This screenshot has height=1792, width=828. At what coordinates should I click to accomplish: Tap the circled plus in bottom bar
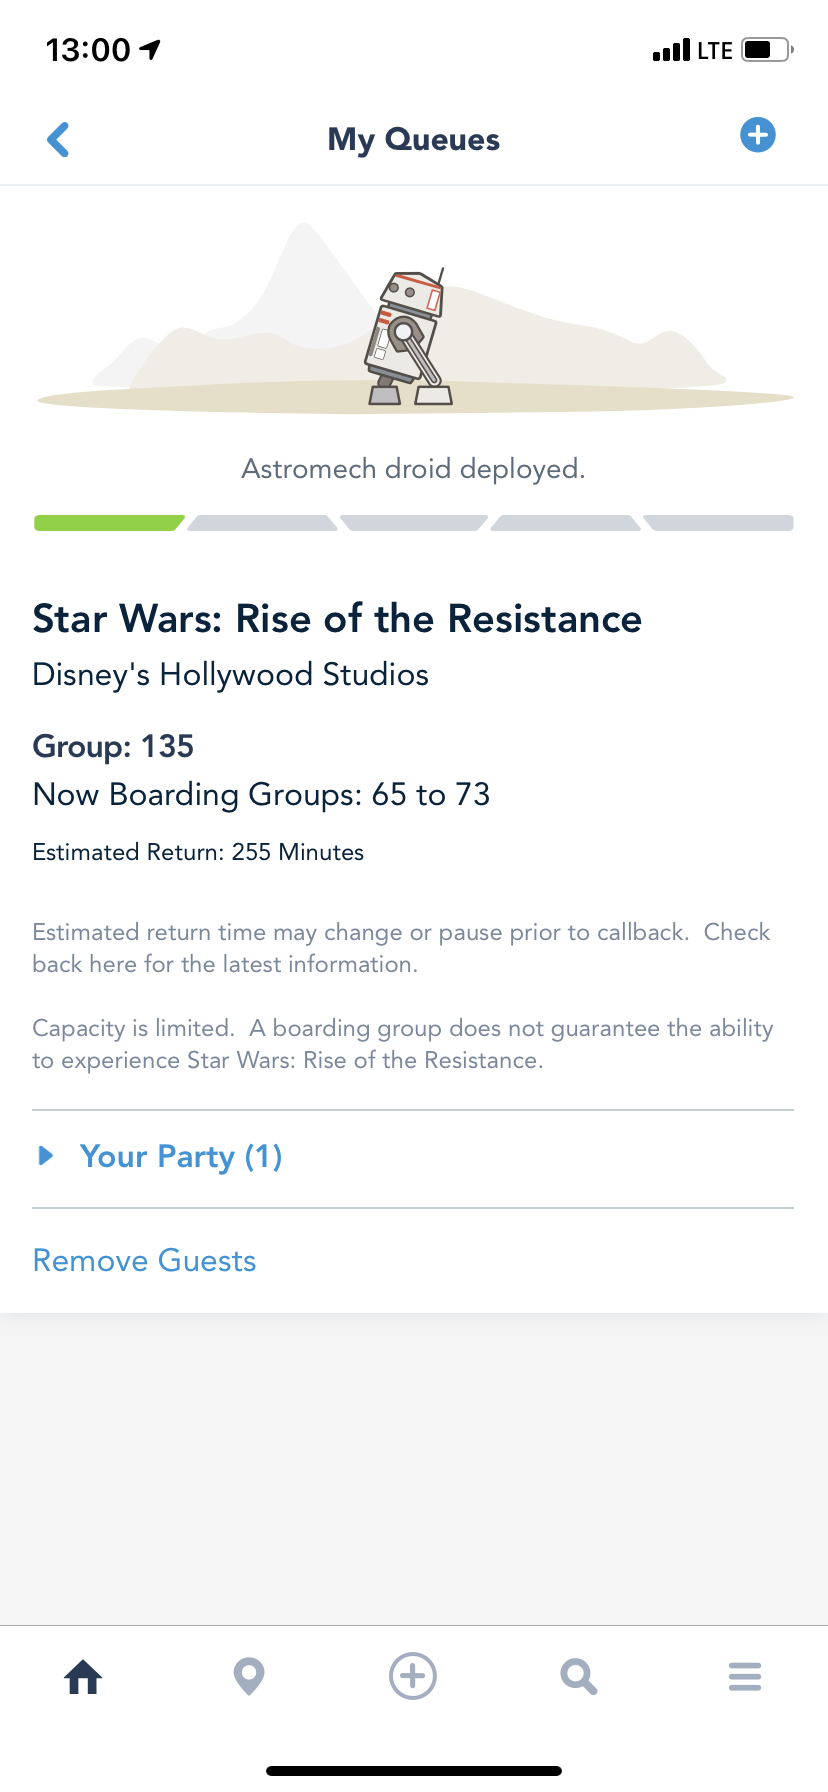pyautogui.click(x=413, y=1676)
